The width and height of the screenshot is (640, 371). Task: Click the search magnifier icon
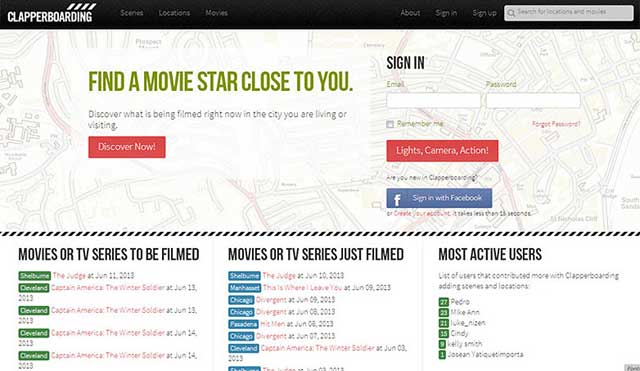pos(511,13)
